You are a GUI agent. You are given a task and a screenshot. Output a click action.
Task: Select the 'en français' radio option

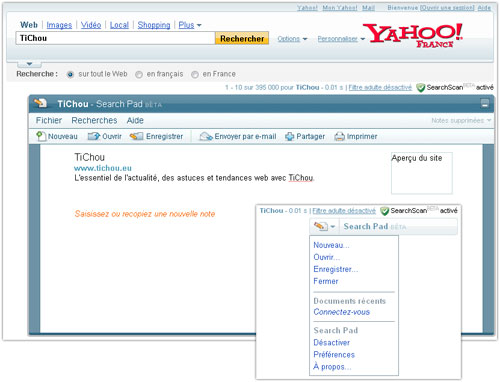139,74
